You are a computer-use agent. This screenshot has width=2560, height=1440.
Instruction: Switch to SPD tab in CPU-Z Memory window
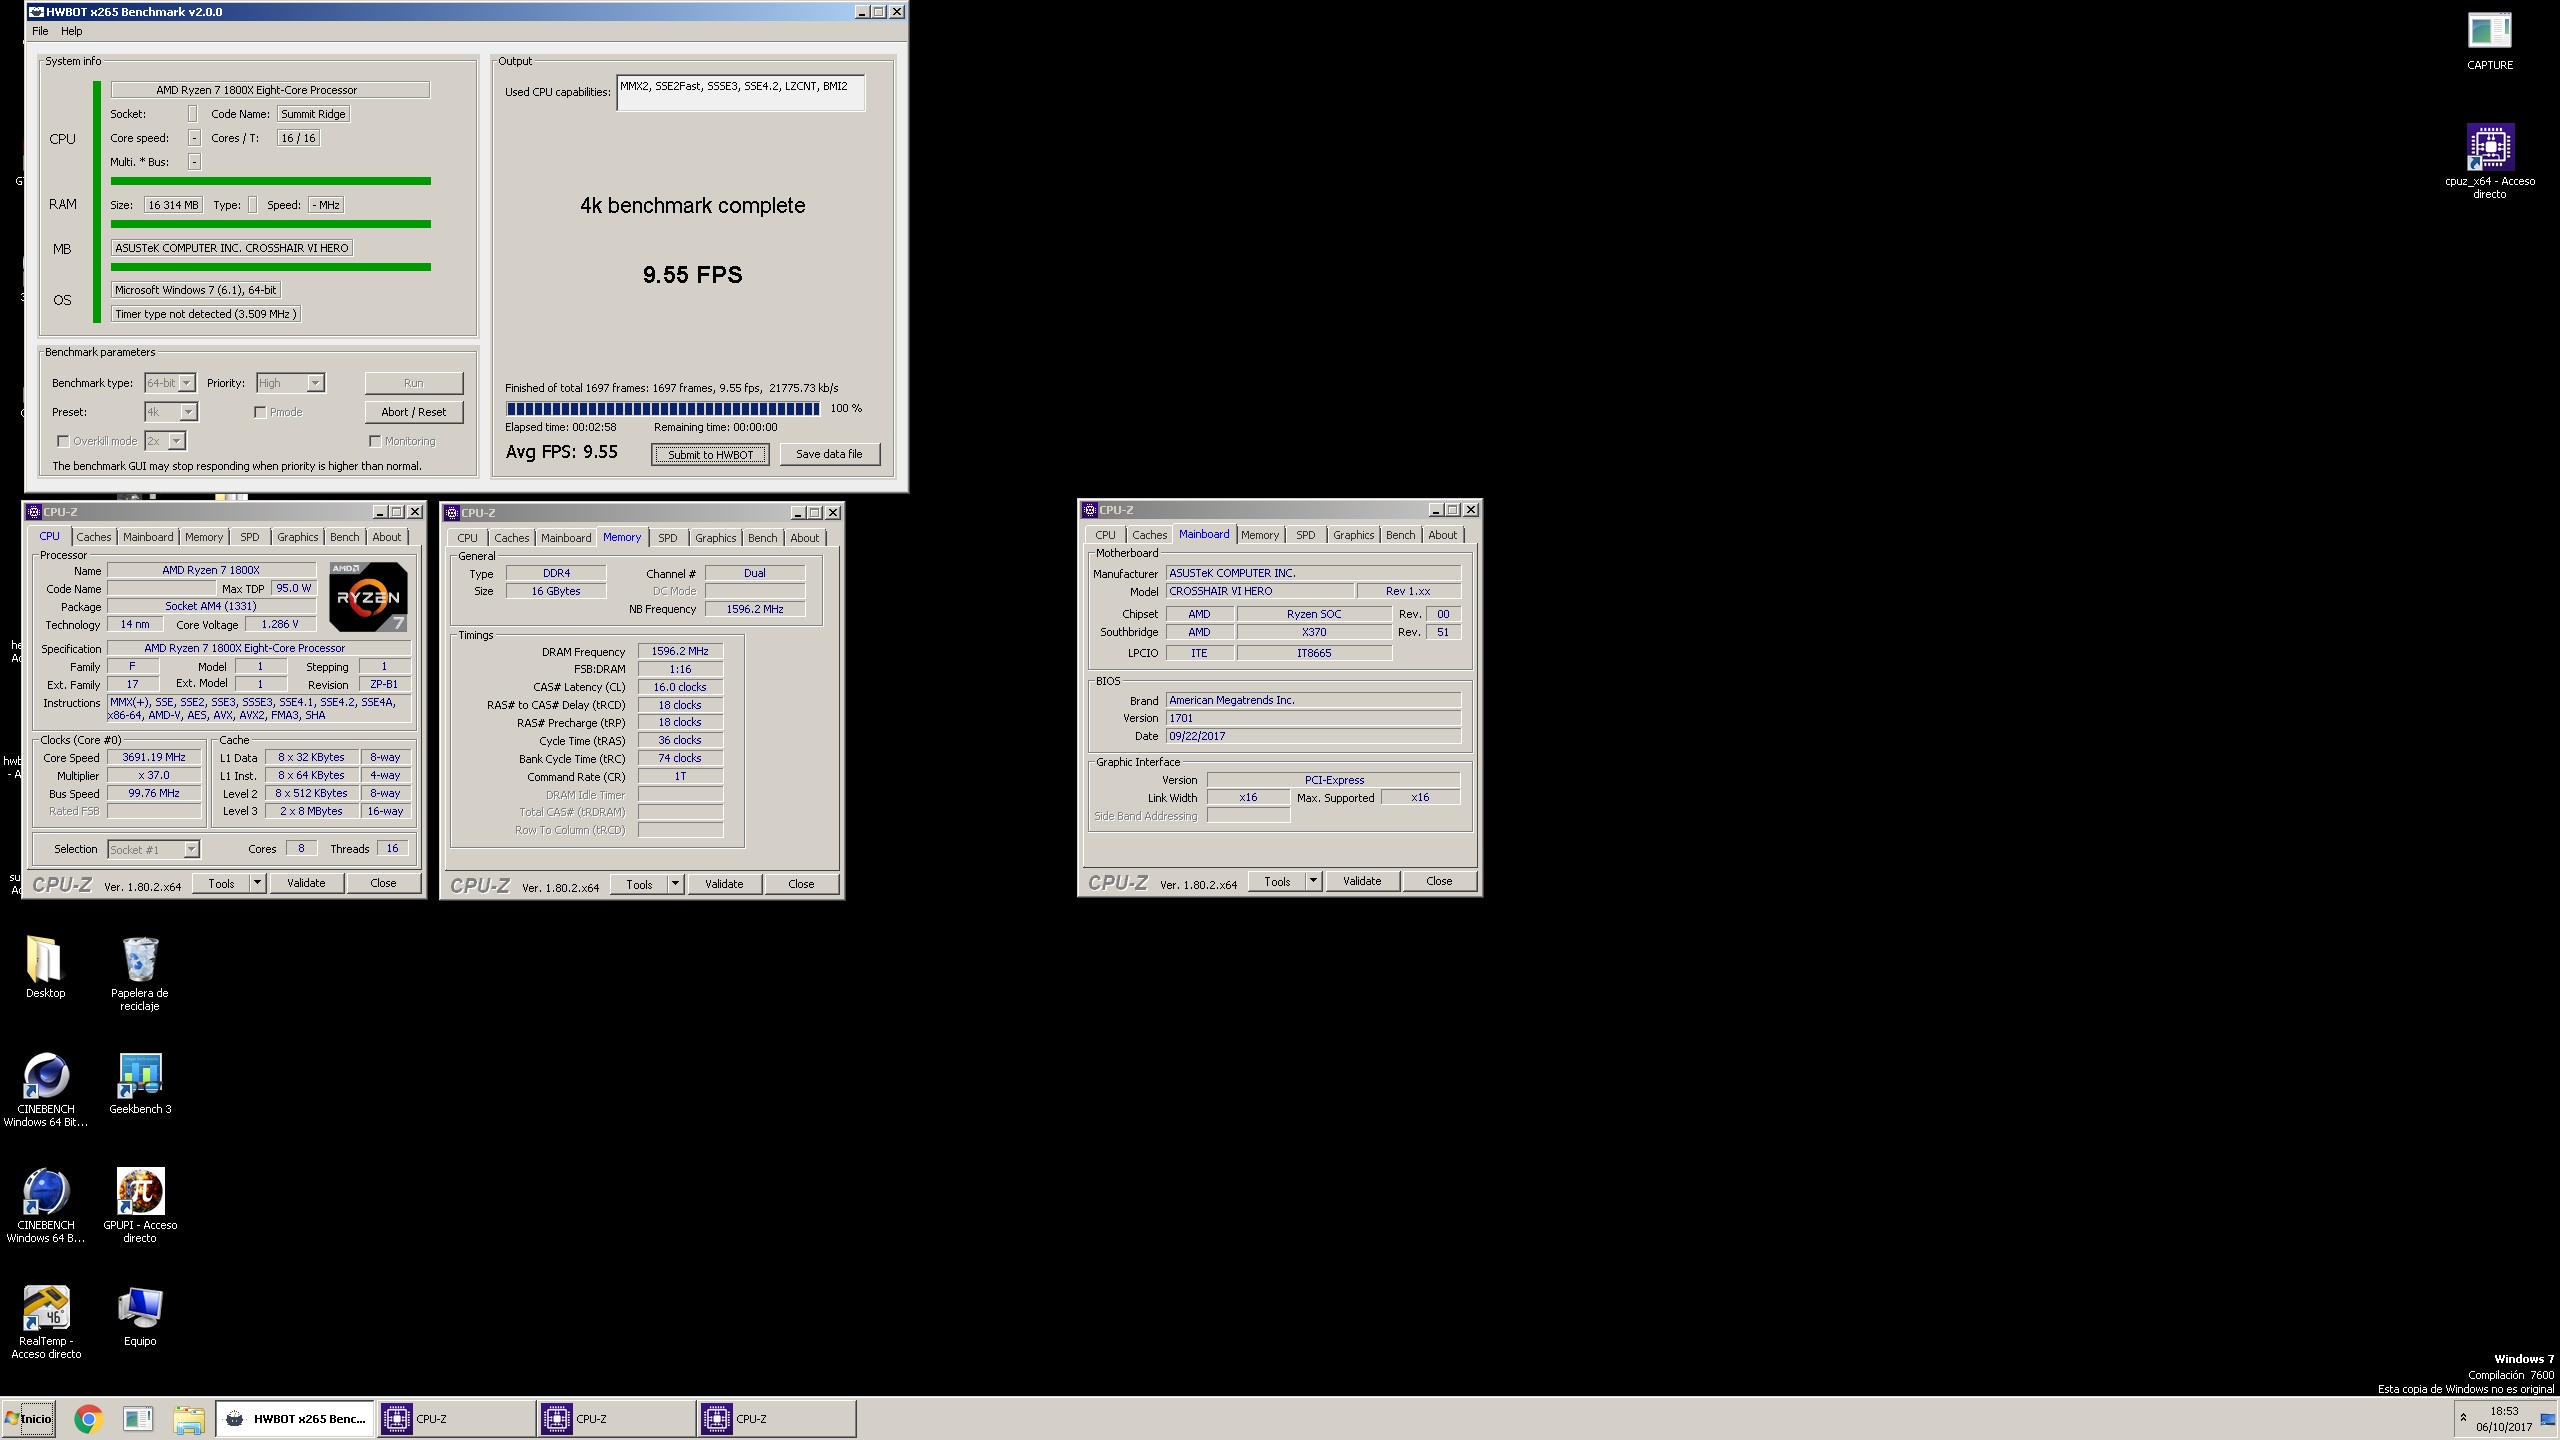668,538
